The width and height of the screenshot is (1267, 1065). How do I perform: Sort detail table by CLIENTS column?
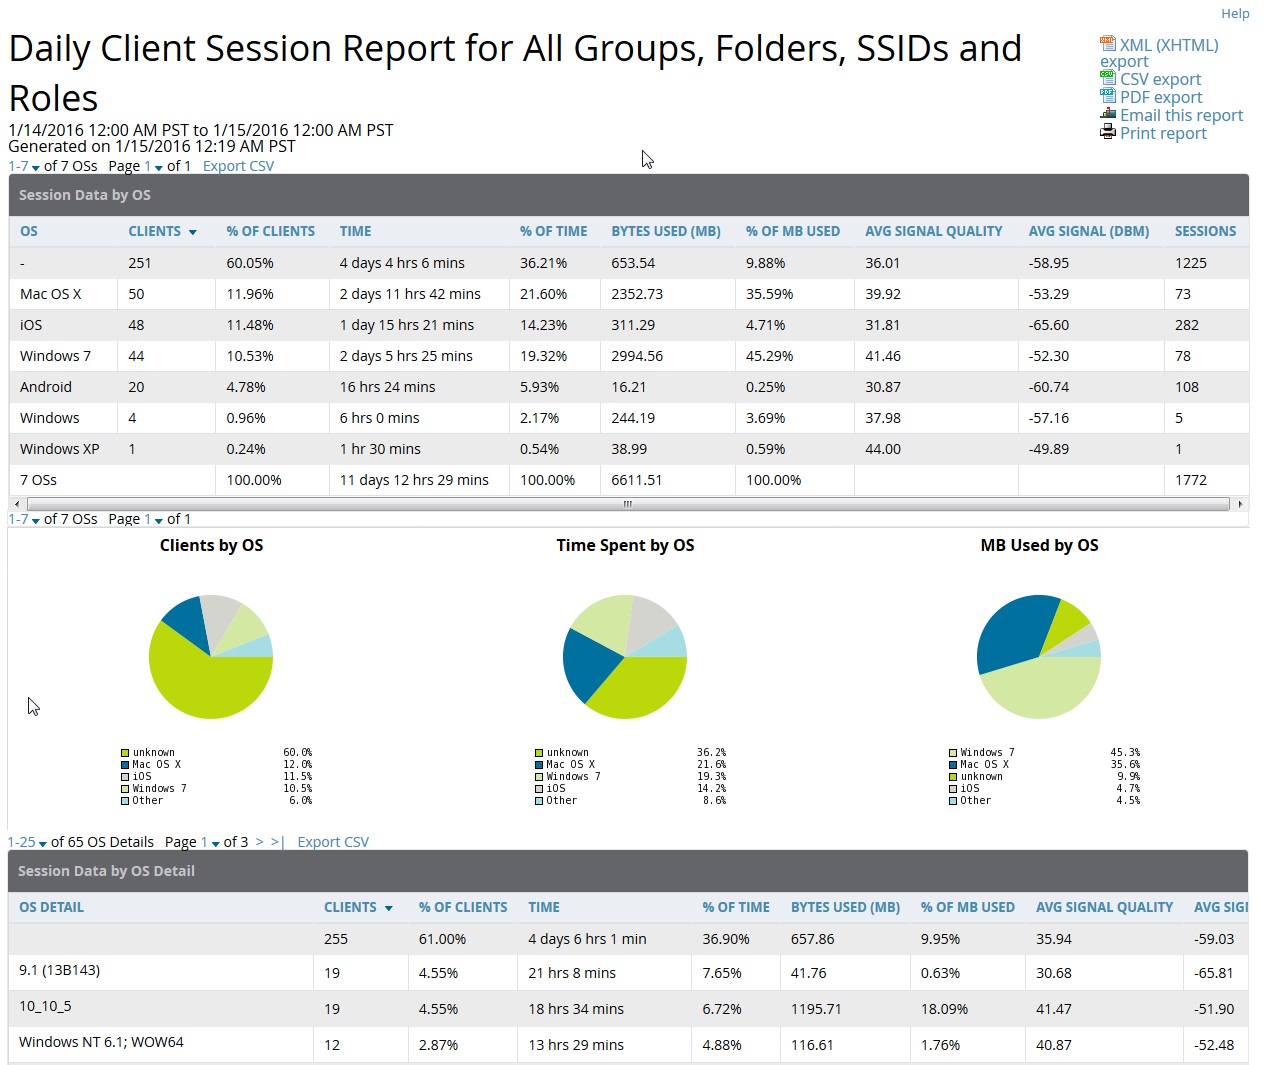tap(358, 907)
